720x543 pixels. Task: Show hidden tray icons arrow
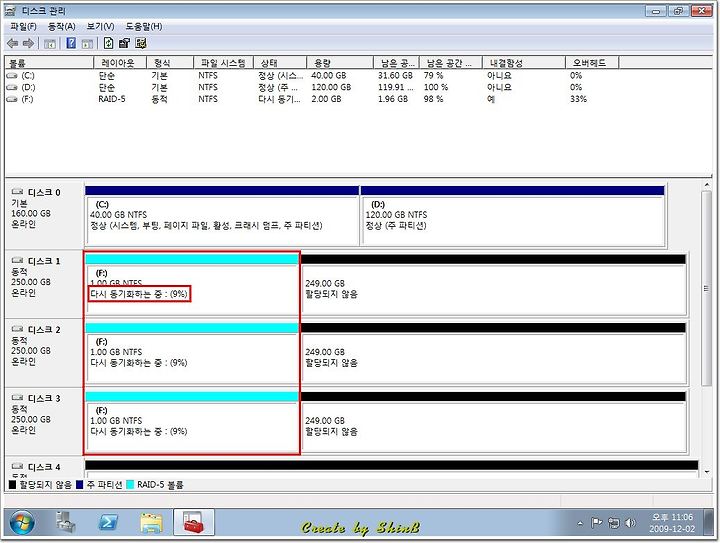[x=580, y=523]
